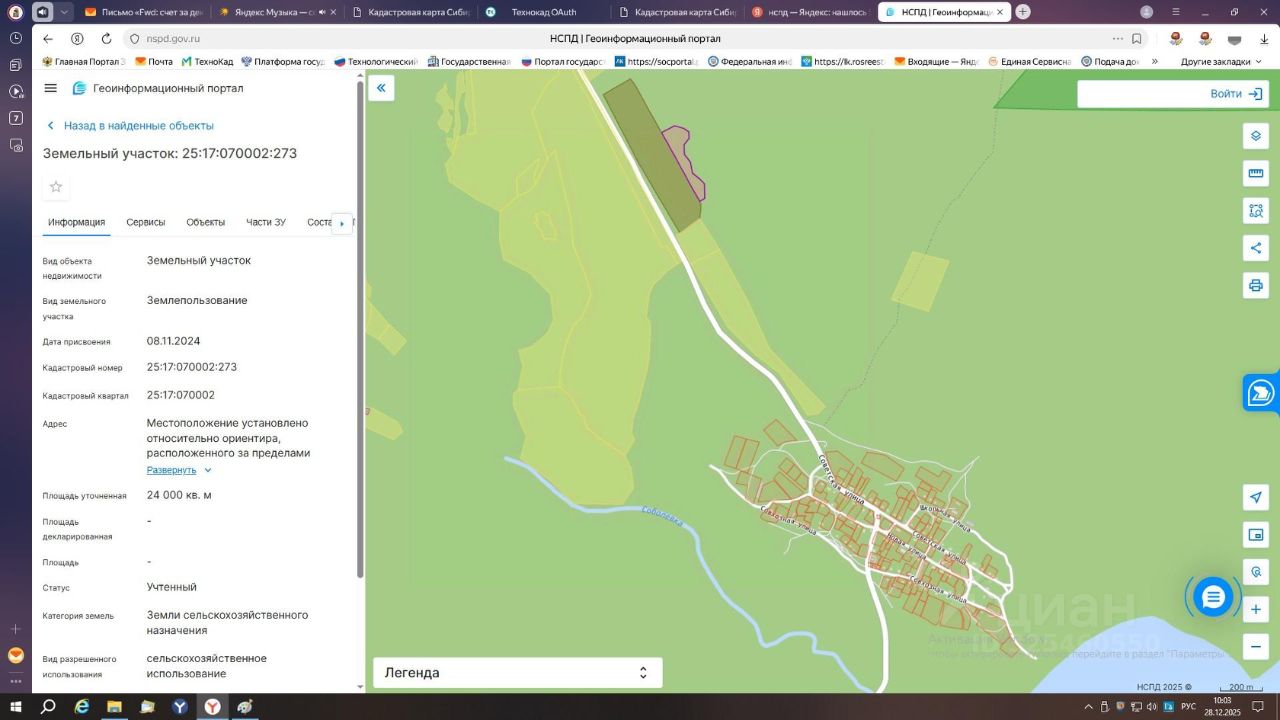
Task: Click the info panel vertical scrollbar
Action: click(x=360, y=330)
